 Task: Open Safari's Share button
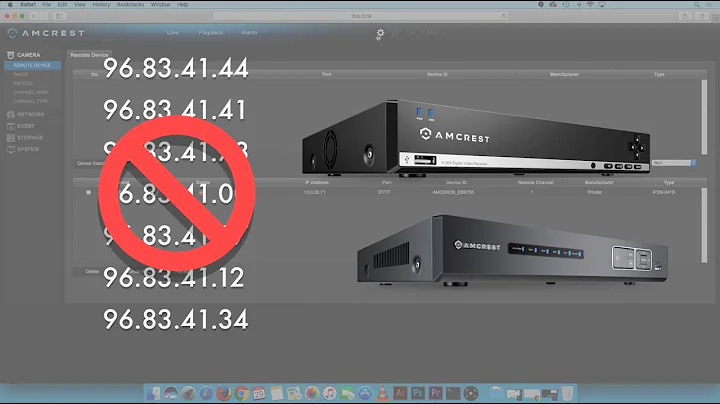685,16
